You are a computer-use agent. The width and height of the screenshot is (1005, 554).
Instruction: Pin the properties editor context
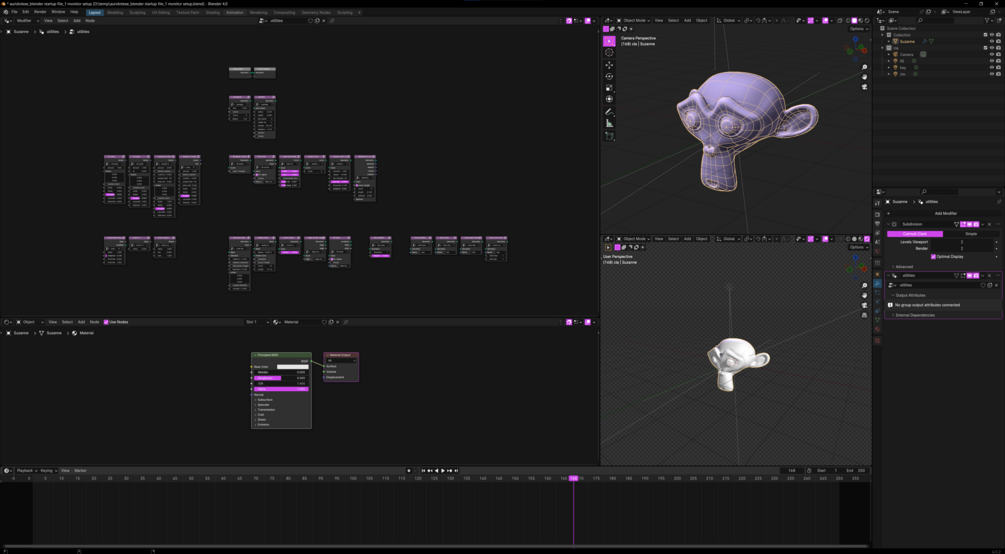[999, 201]
